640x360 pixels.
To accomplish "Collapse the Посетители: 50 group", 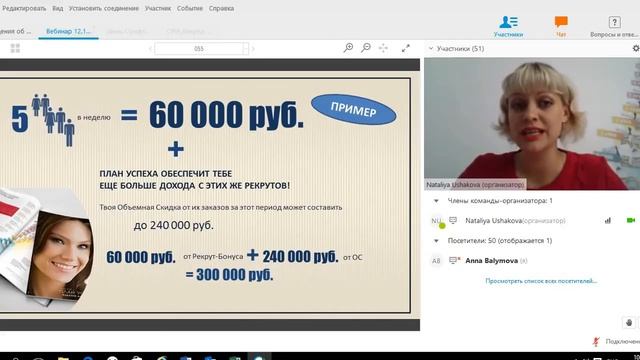I will (436, 241).
